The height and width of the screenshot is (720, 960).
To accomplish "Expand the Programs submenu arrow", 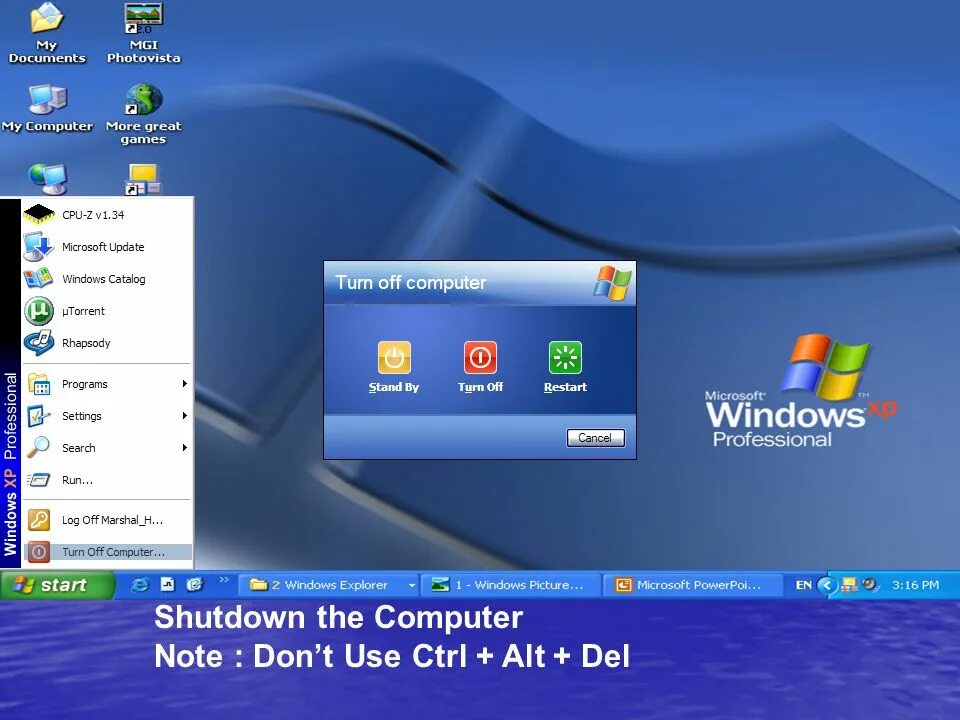I will click(x=184, y=384).
